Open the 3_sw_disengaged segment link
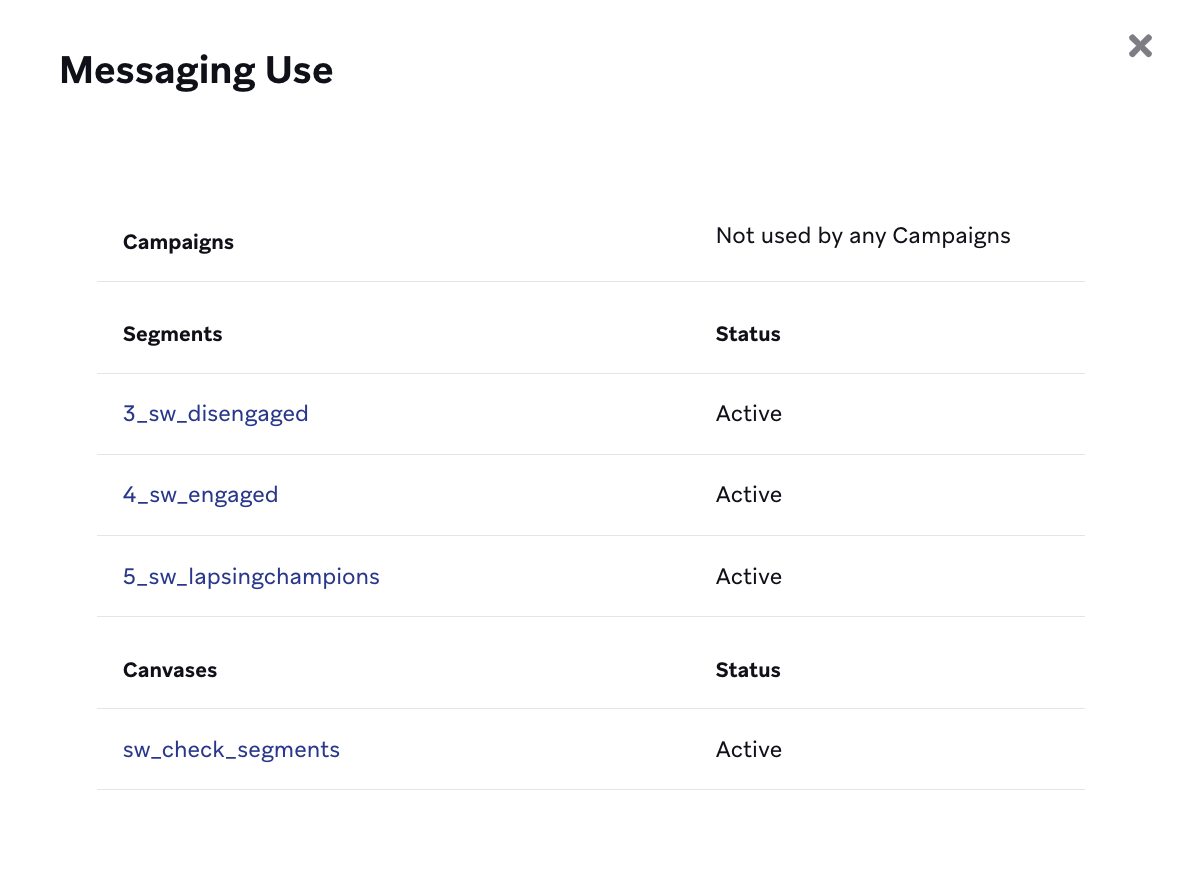This screenshot has height=888, width=1194. pyautogui.click(x=215, y=414)
